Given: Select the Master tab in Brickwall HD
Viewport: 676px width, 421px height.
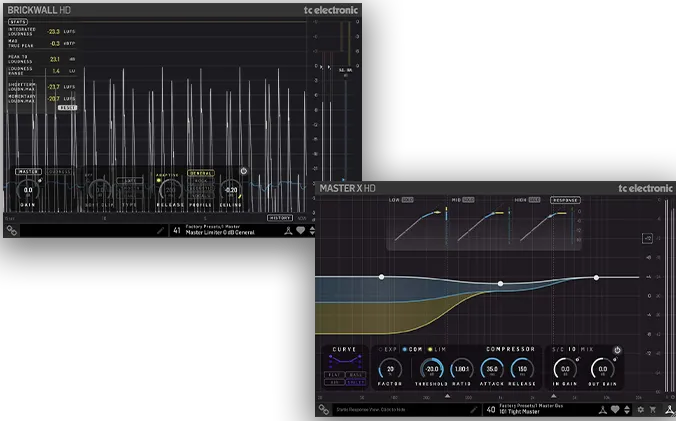Looking at the screenshot, I should coord(28,172).
